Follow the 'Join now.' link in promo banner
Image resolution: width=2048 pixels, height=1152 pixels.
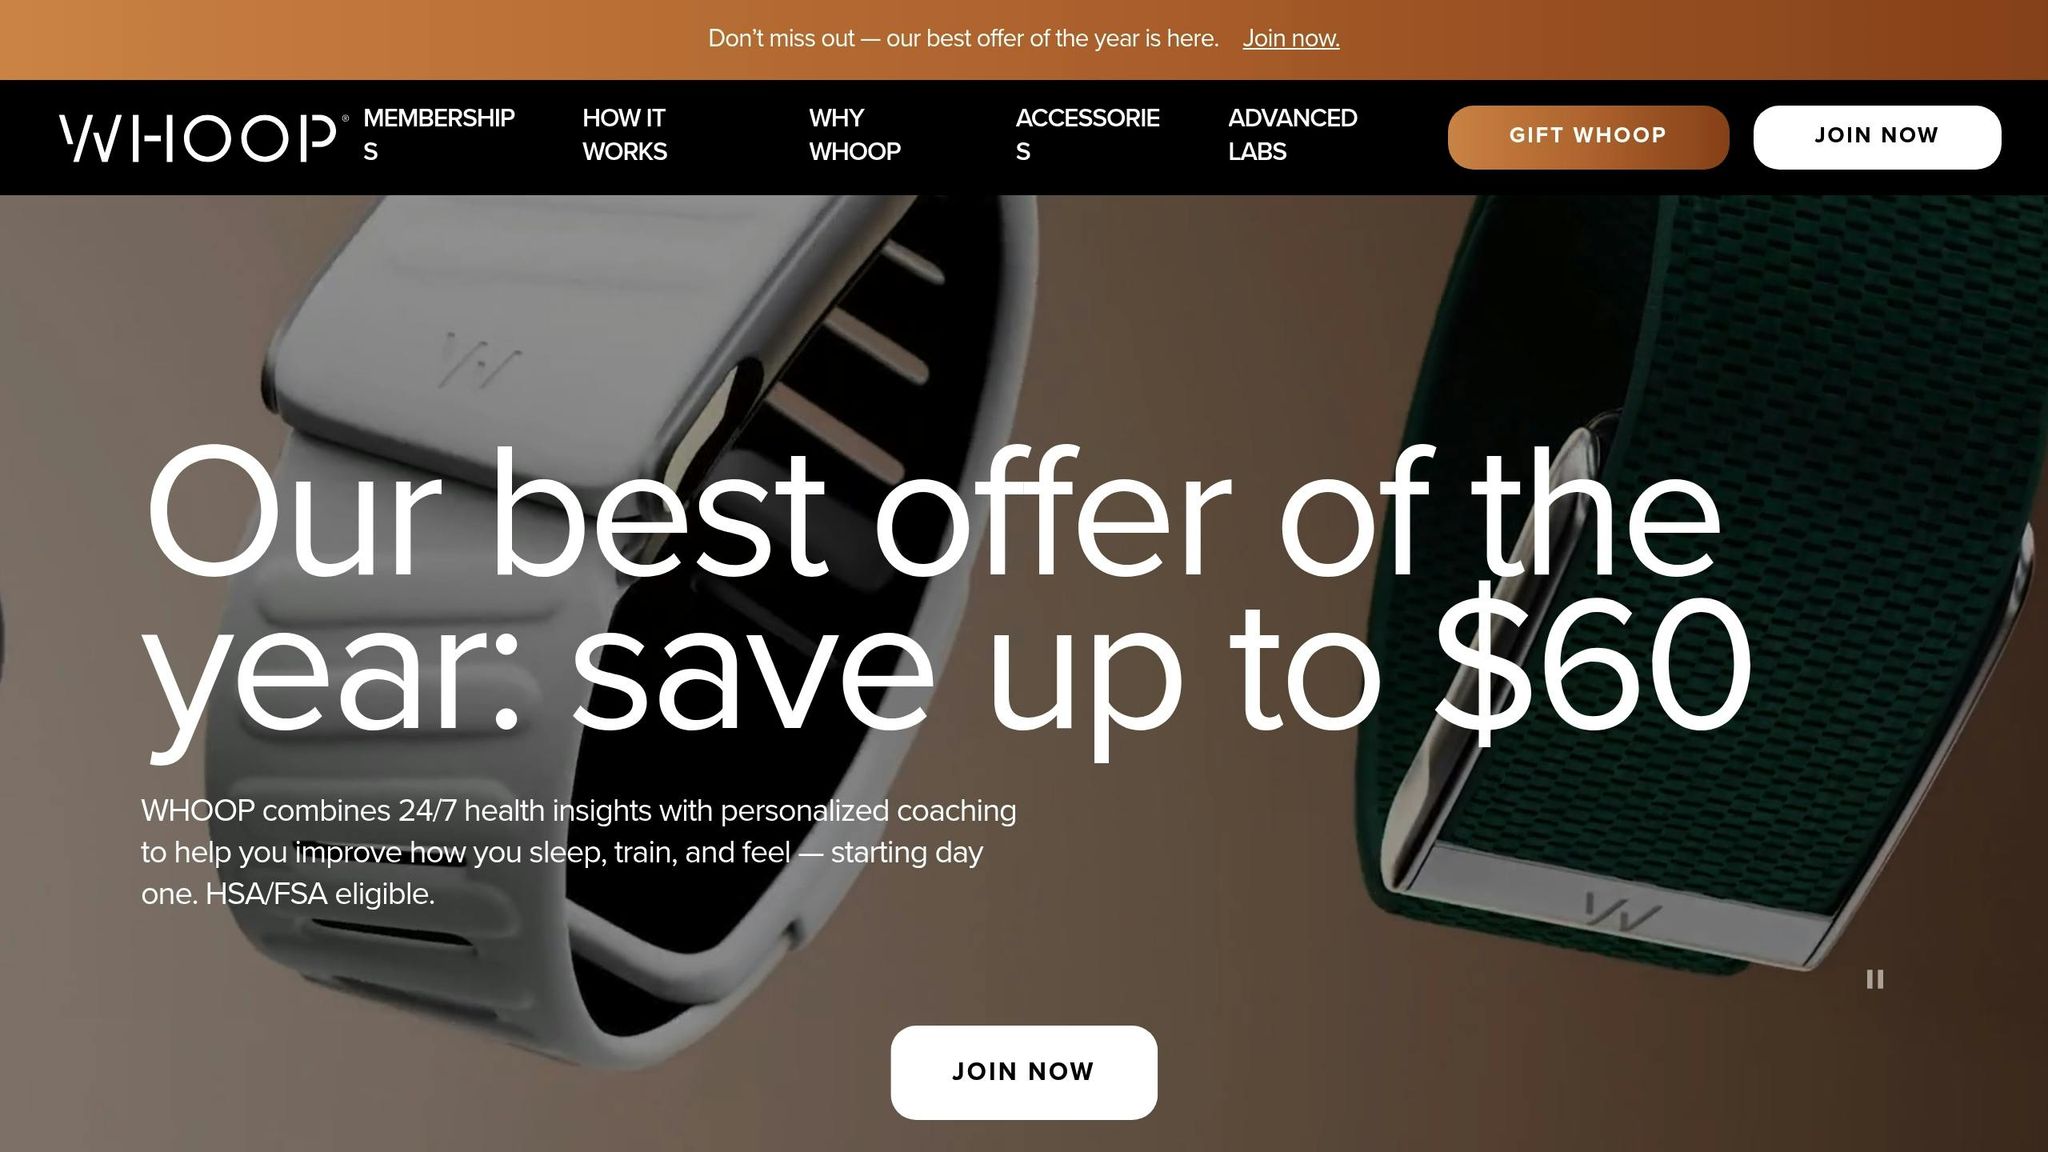point(1291,39)
